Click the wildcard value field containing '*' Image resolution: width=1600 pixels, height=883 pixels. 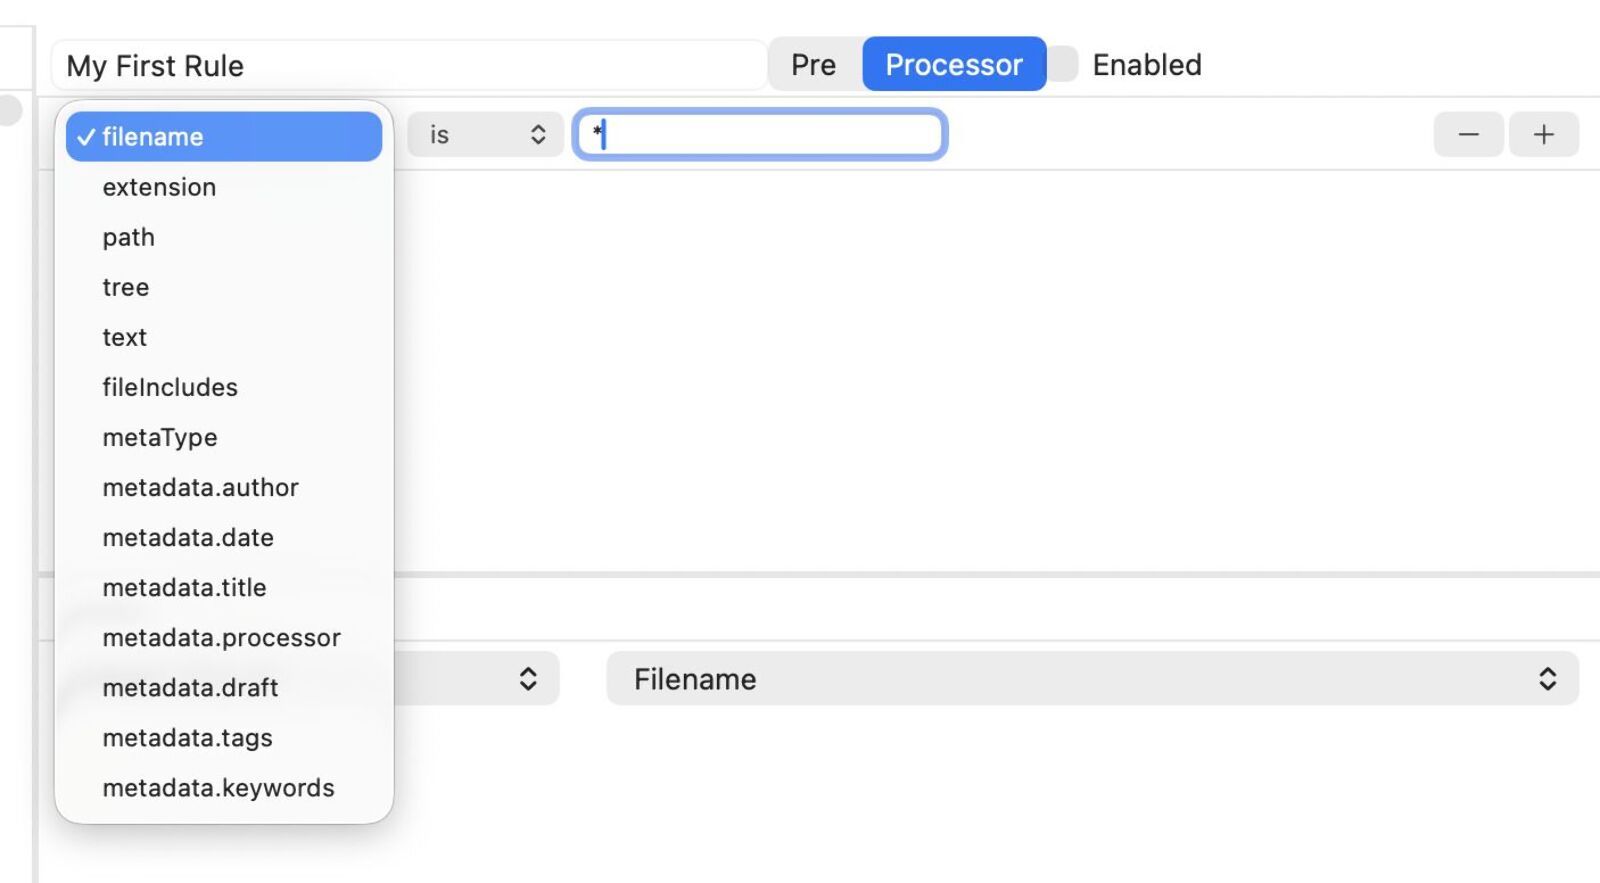760,134
